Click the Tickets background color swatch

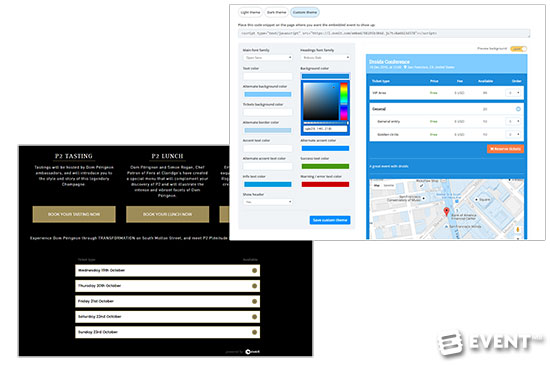point(268,112)
